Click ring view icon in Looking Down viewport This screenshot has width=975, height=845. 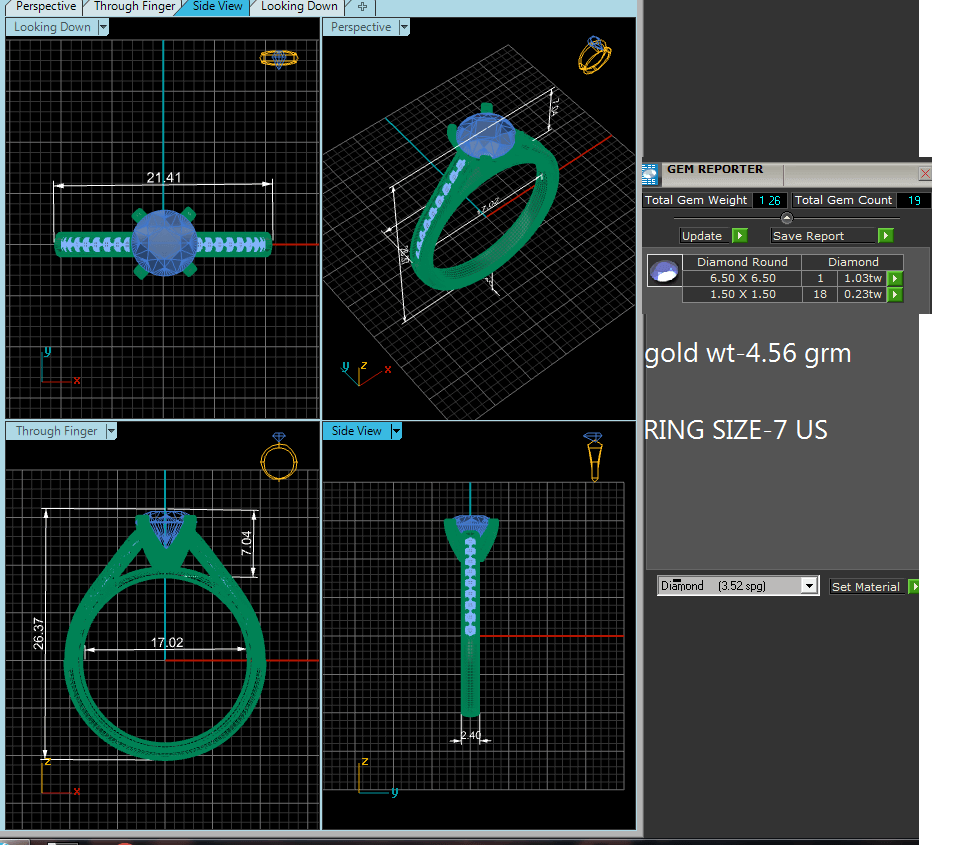pyautogui.click(x=278, y=59)
